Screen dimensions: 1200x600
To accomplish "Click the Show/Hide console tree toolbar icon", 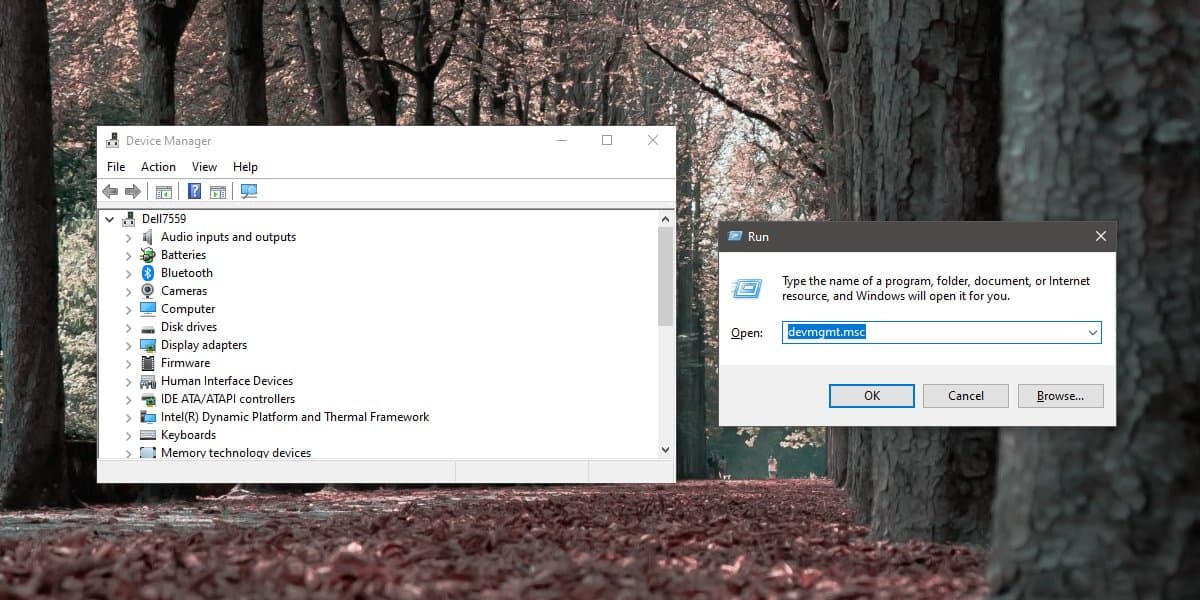I will tap(163, 191).
